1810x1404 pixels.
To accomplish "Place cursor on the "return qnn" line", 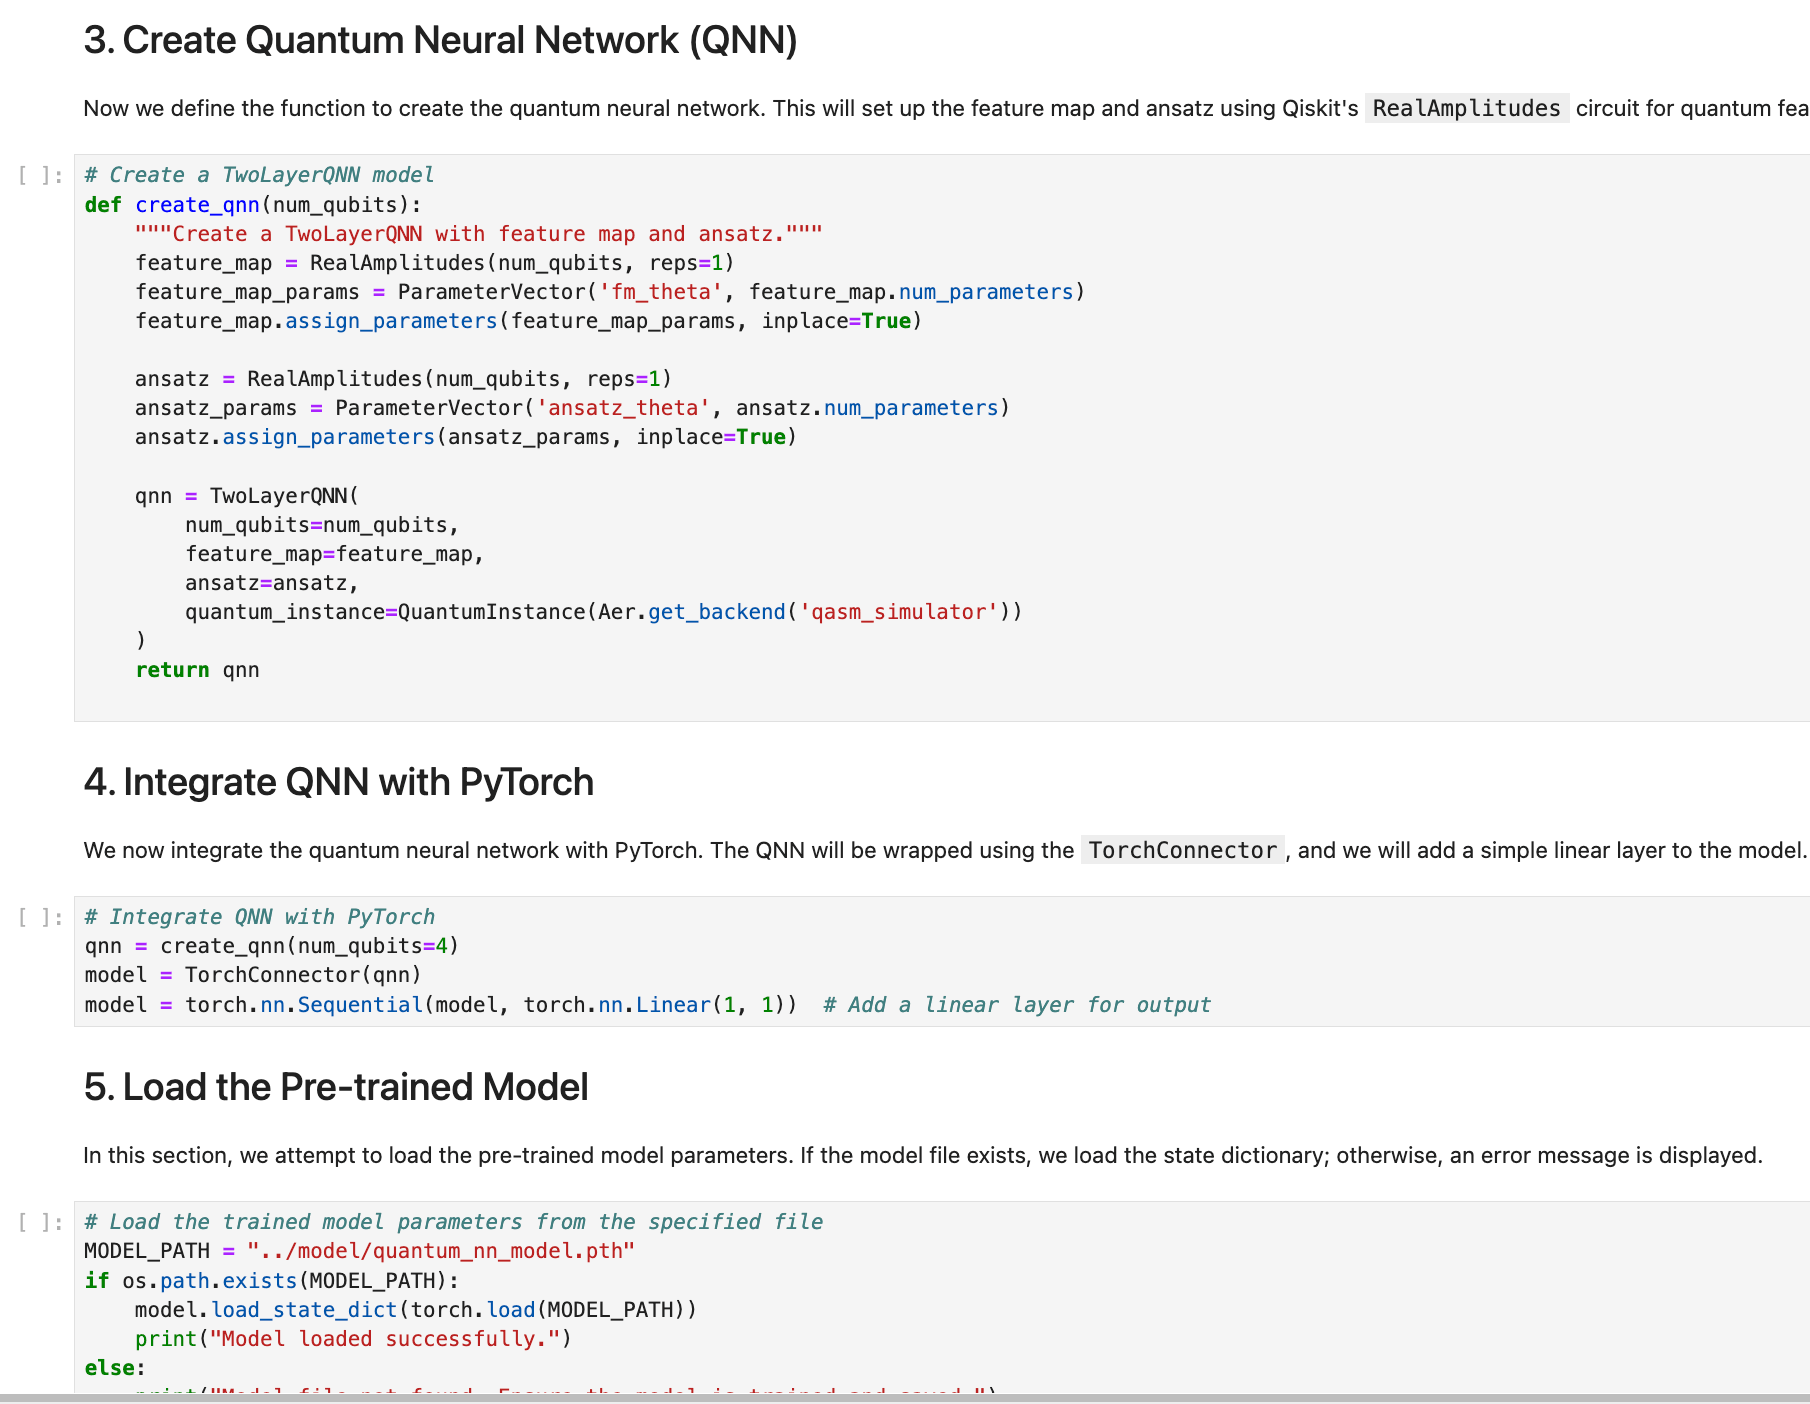I will (197, 670).
